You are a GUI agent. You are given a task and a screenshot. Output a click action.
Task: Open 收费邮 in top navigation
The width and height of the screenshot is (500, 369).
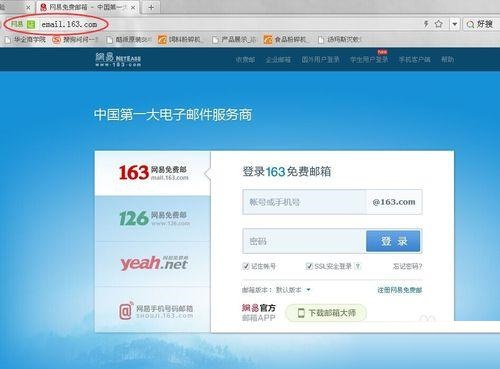245,60
